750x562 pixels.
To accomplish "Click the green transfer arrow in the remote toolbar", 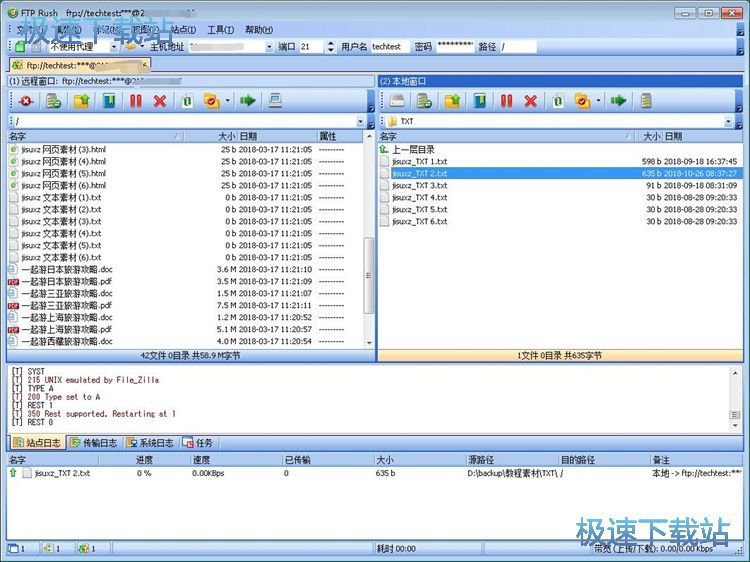I will tap(248, 101).
